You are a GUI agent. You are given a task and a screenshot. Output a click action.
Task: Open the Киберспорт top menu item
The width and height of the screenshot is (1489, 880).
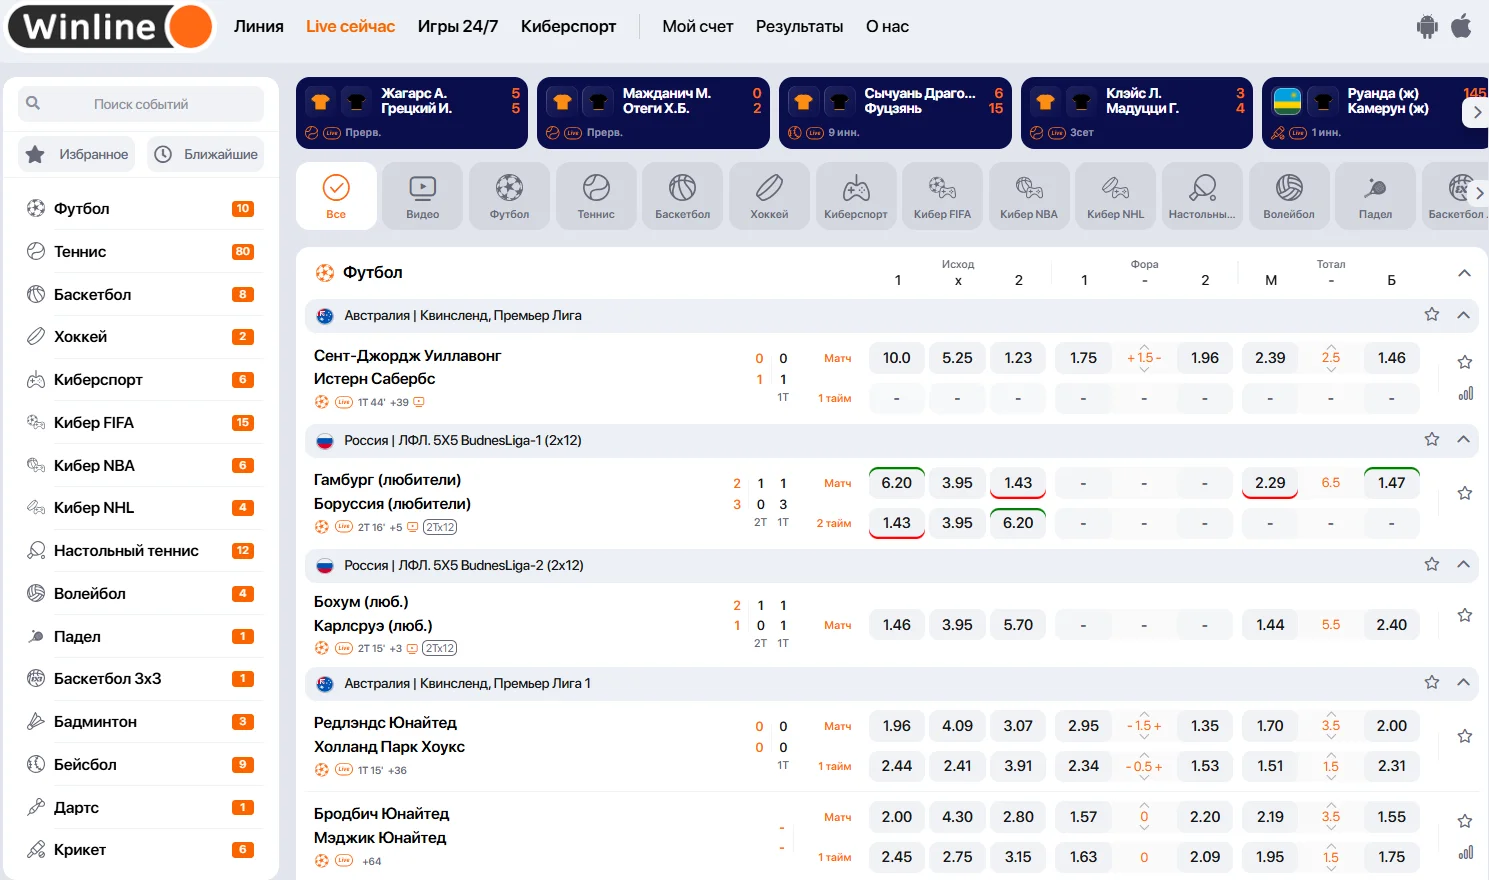coord(568,27)
